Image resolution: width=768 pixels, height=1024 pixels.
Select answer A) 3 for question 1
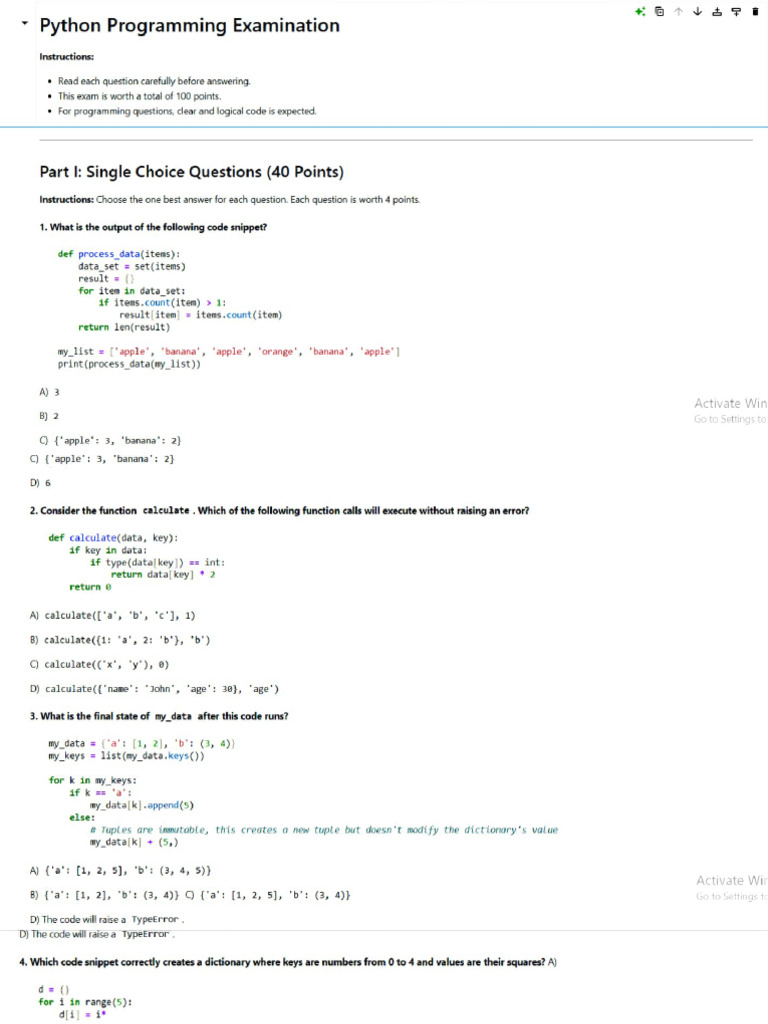49,392
